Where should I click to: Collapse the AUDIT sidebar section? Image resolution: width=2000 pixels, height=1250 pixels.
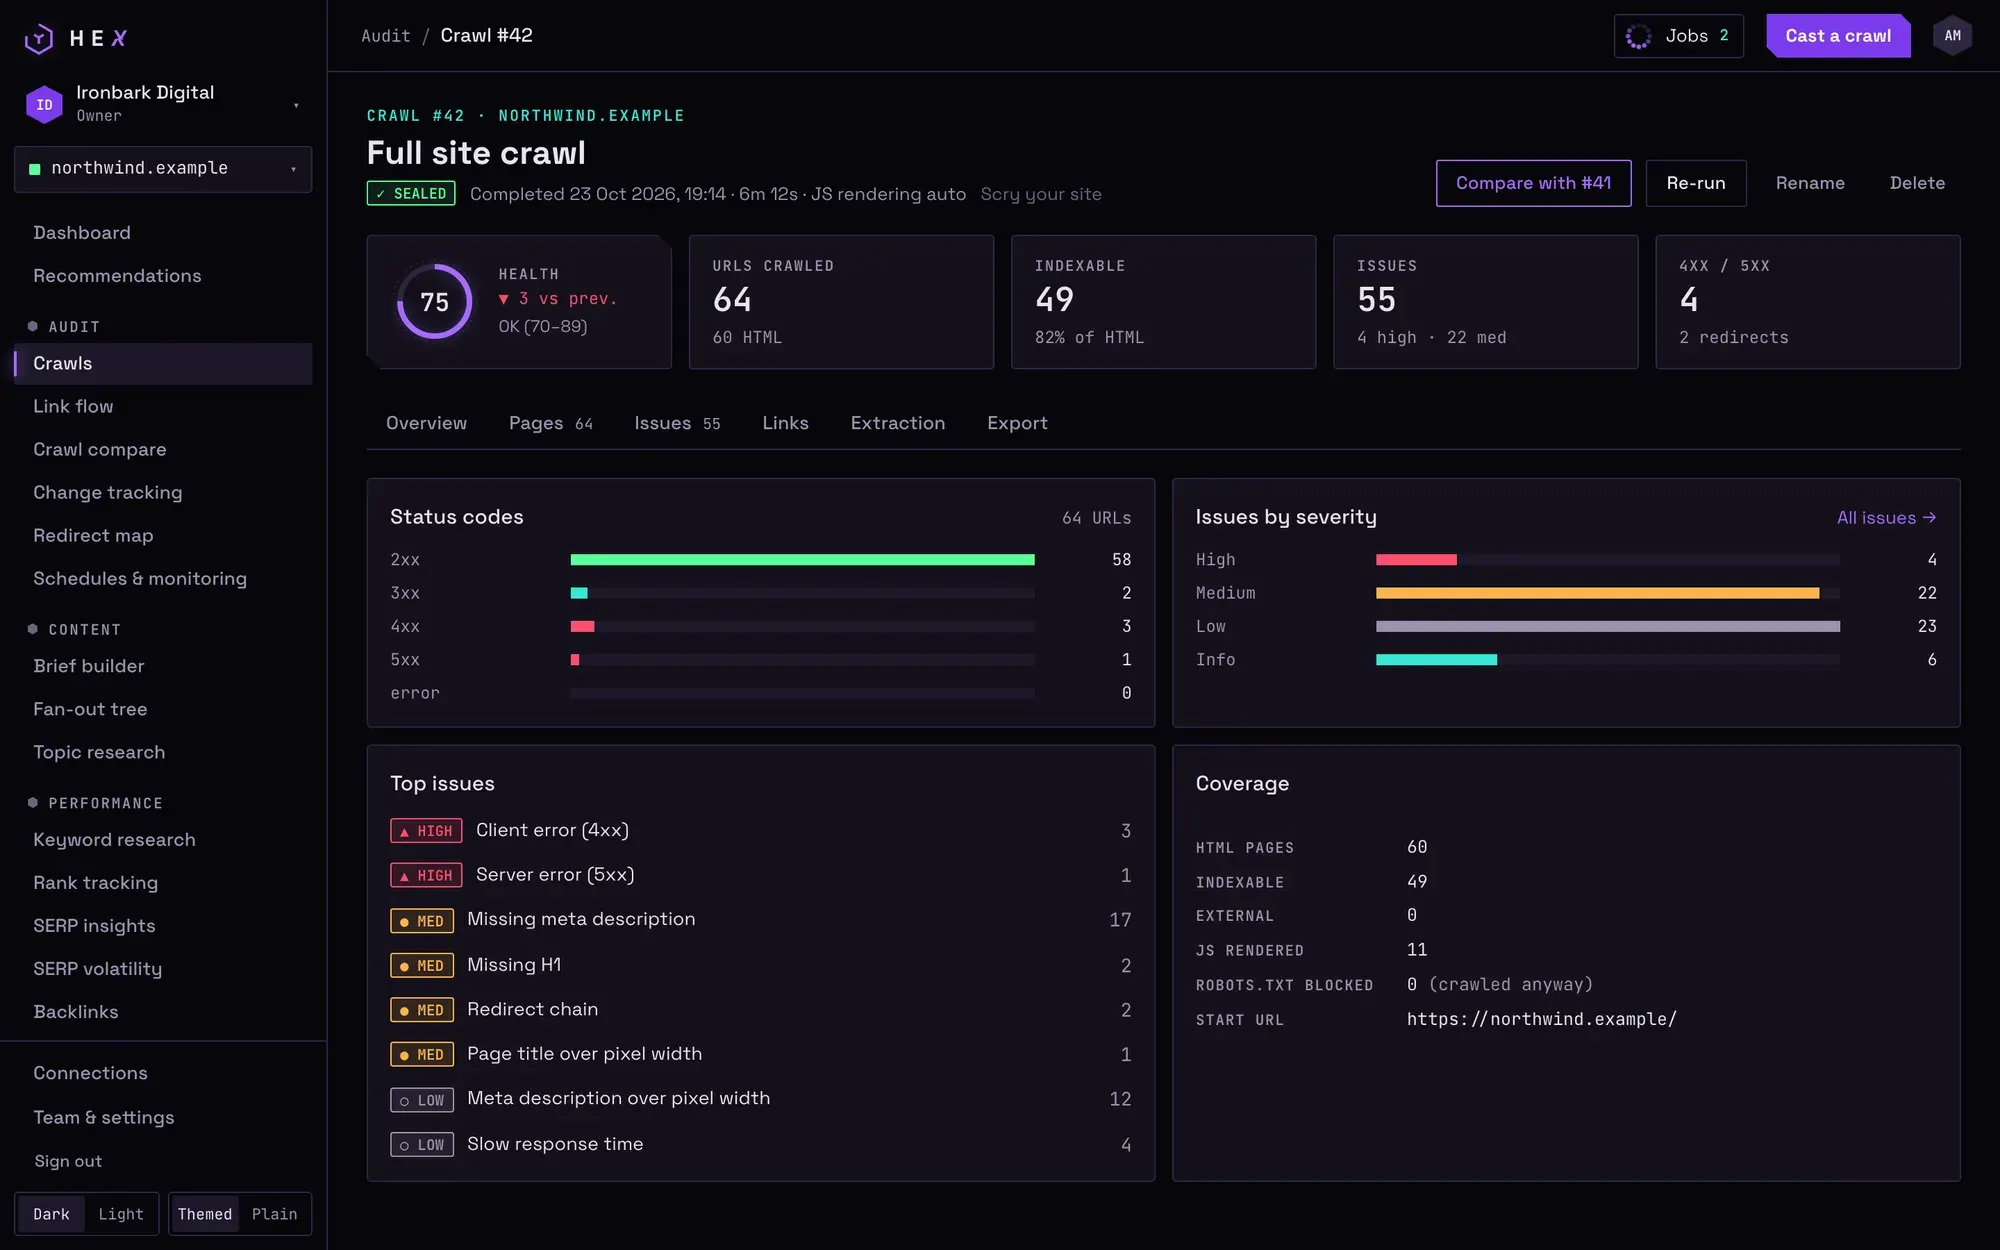66,327
